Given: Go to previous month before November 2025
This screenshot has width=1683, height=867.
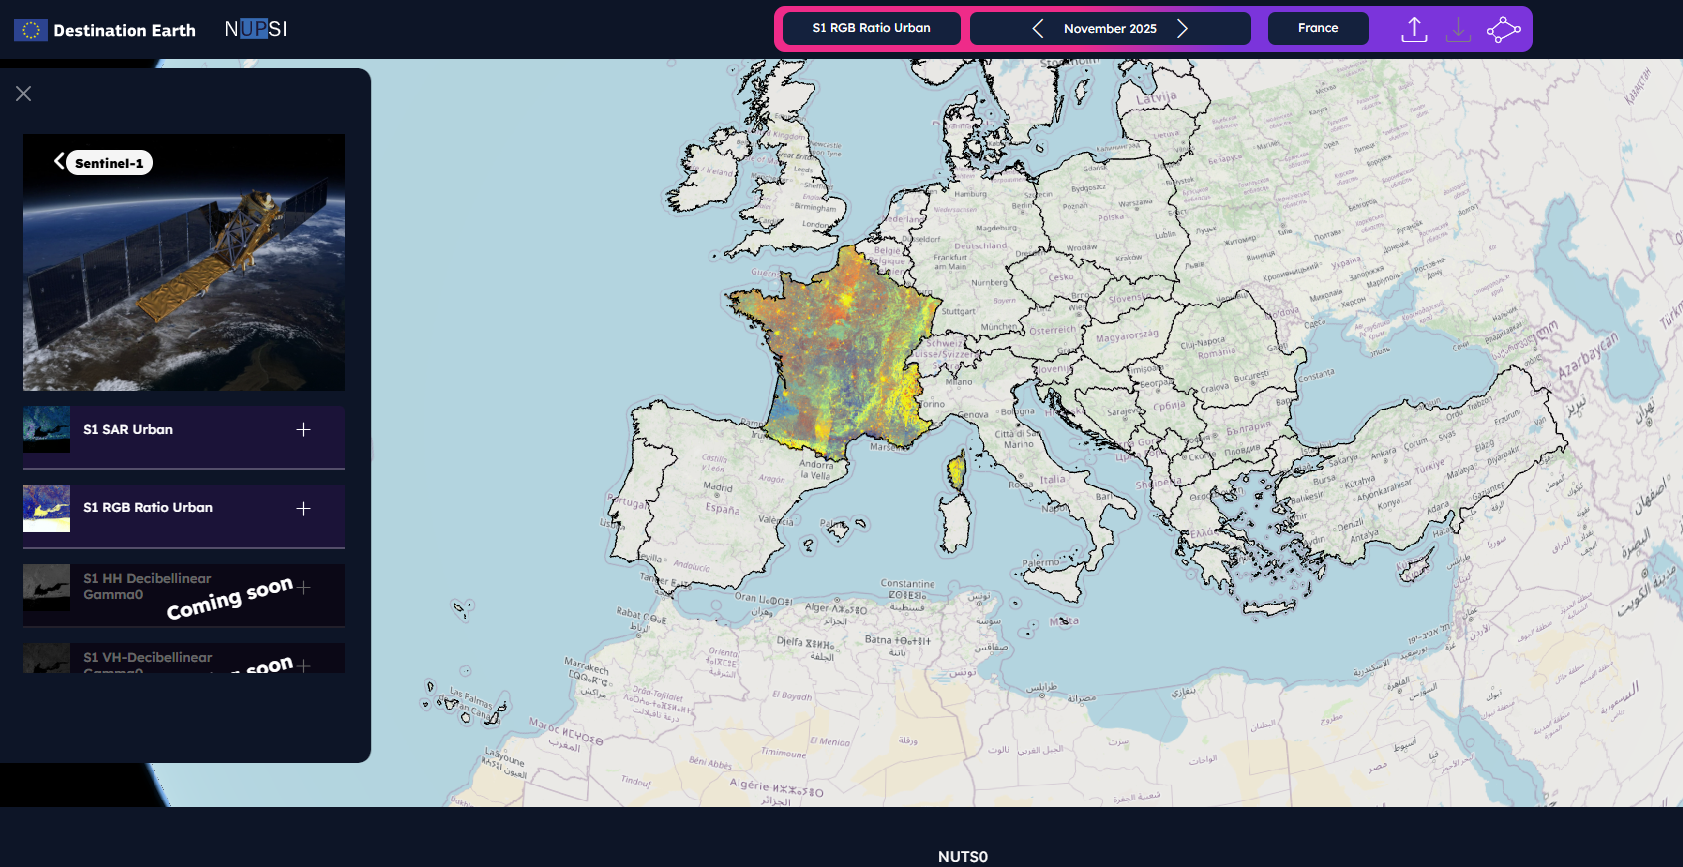Looking at the screenshot, I should tap(1037, 28).
